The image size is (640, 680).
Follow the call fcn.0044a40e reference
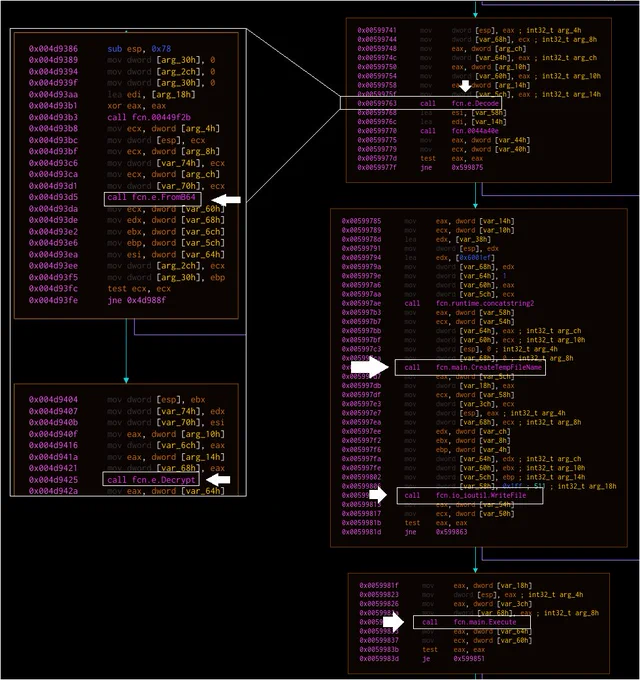click(x=459, y=131)
